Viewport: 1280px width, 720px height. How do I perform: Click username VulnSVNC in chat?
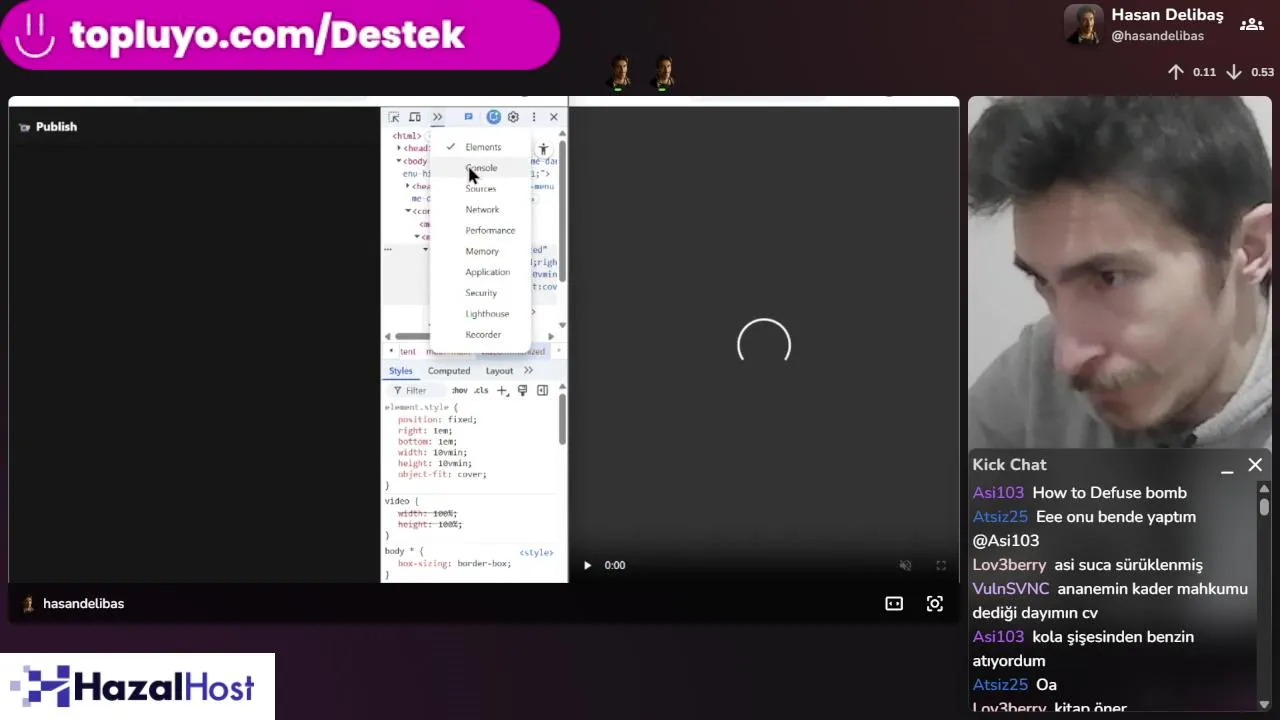click(x=1011, y=589)
